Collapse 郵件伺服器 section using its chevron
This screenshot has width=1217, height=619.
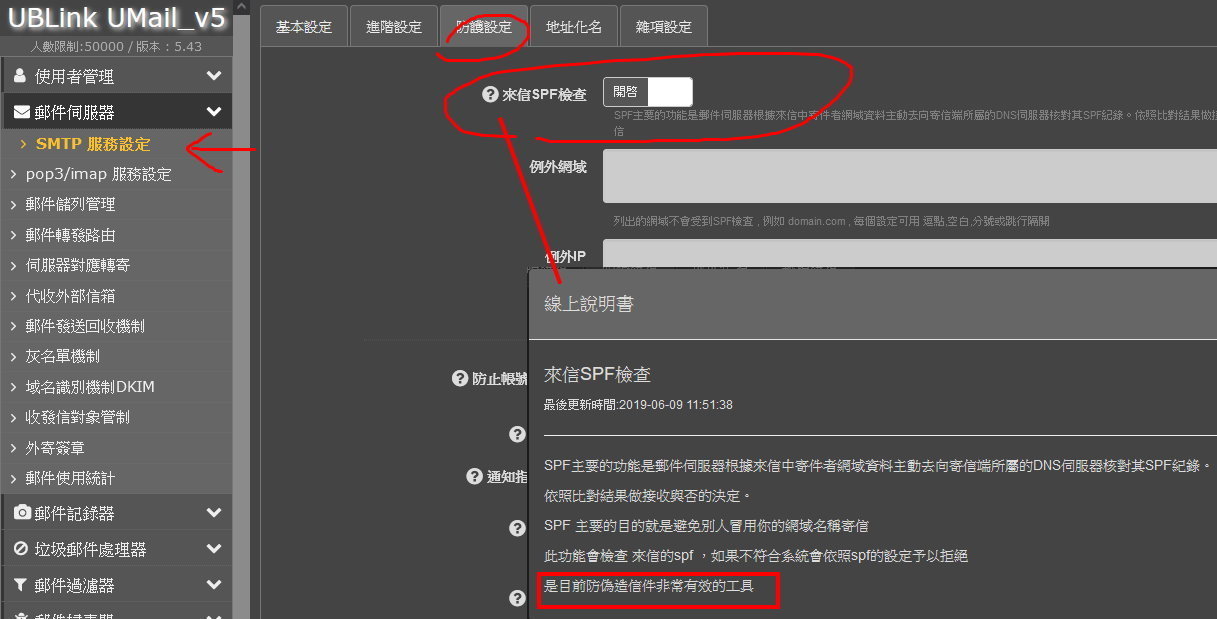(213, 112)
